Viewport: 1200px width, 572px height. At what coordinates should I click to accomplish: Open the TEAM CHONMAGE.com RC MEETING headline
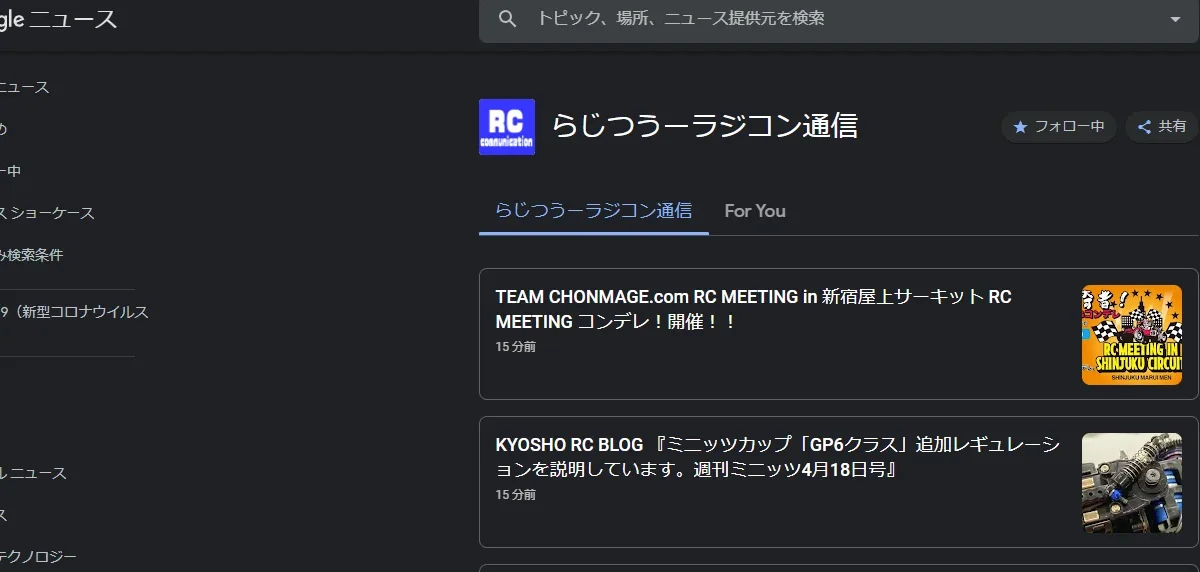click(753, 309)
